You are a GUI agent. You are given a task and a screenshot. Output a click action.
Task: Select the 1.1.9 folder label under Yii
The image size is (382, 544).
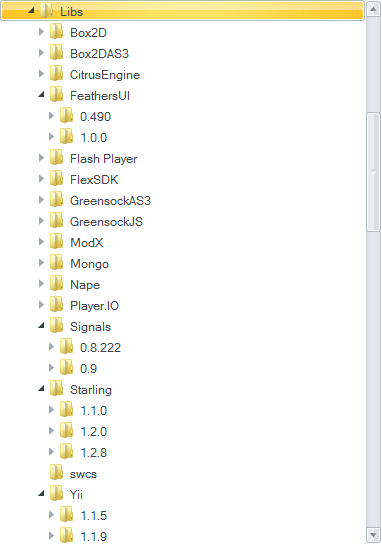[94, 537]
